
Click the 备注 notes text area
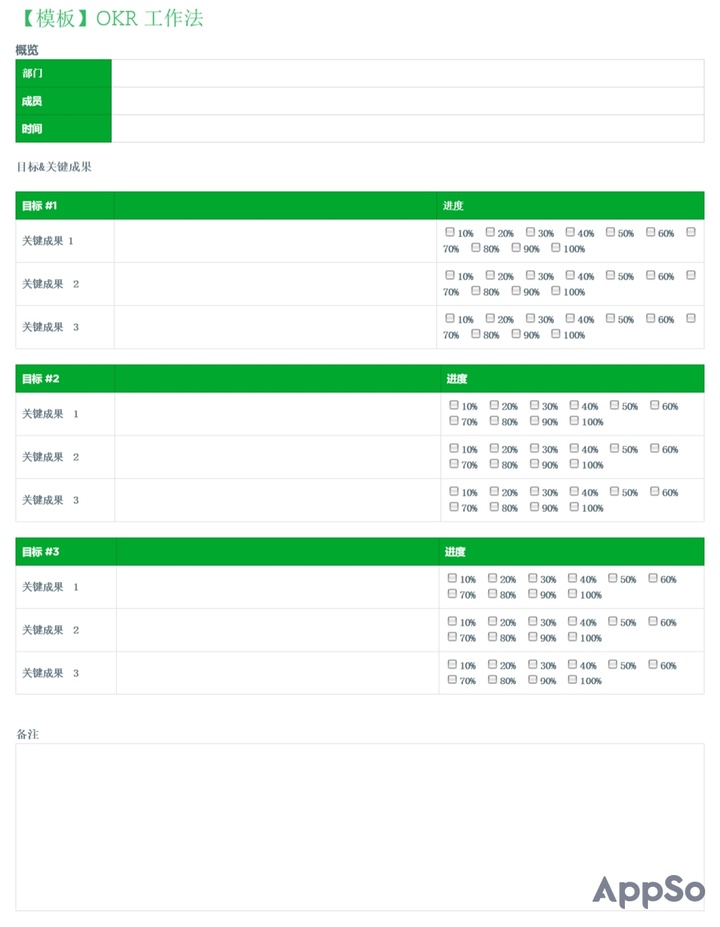tap(300, 820)
